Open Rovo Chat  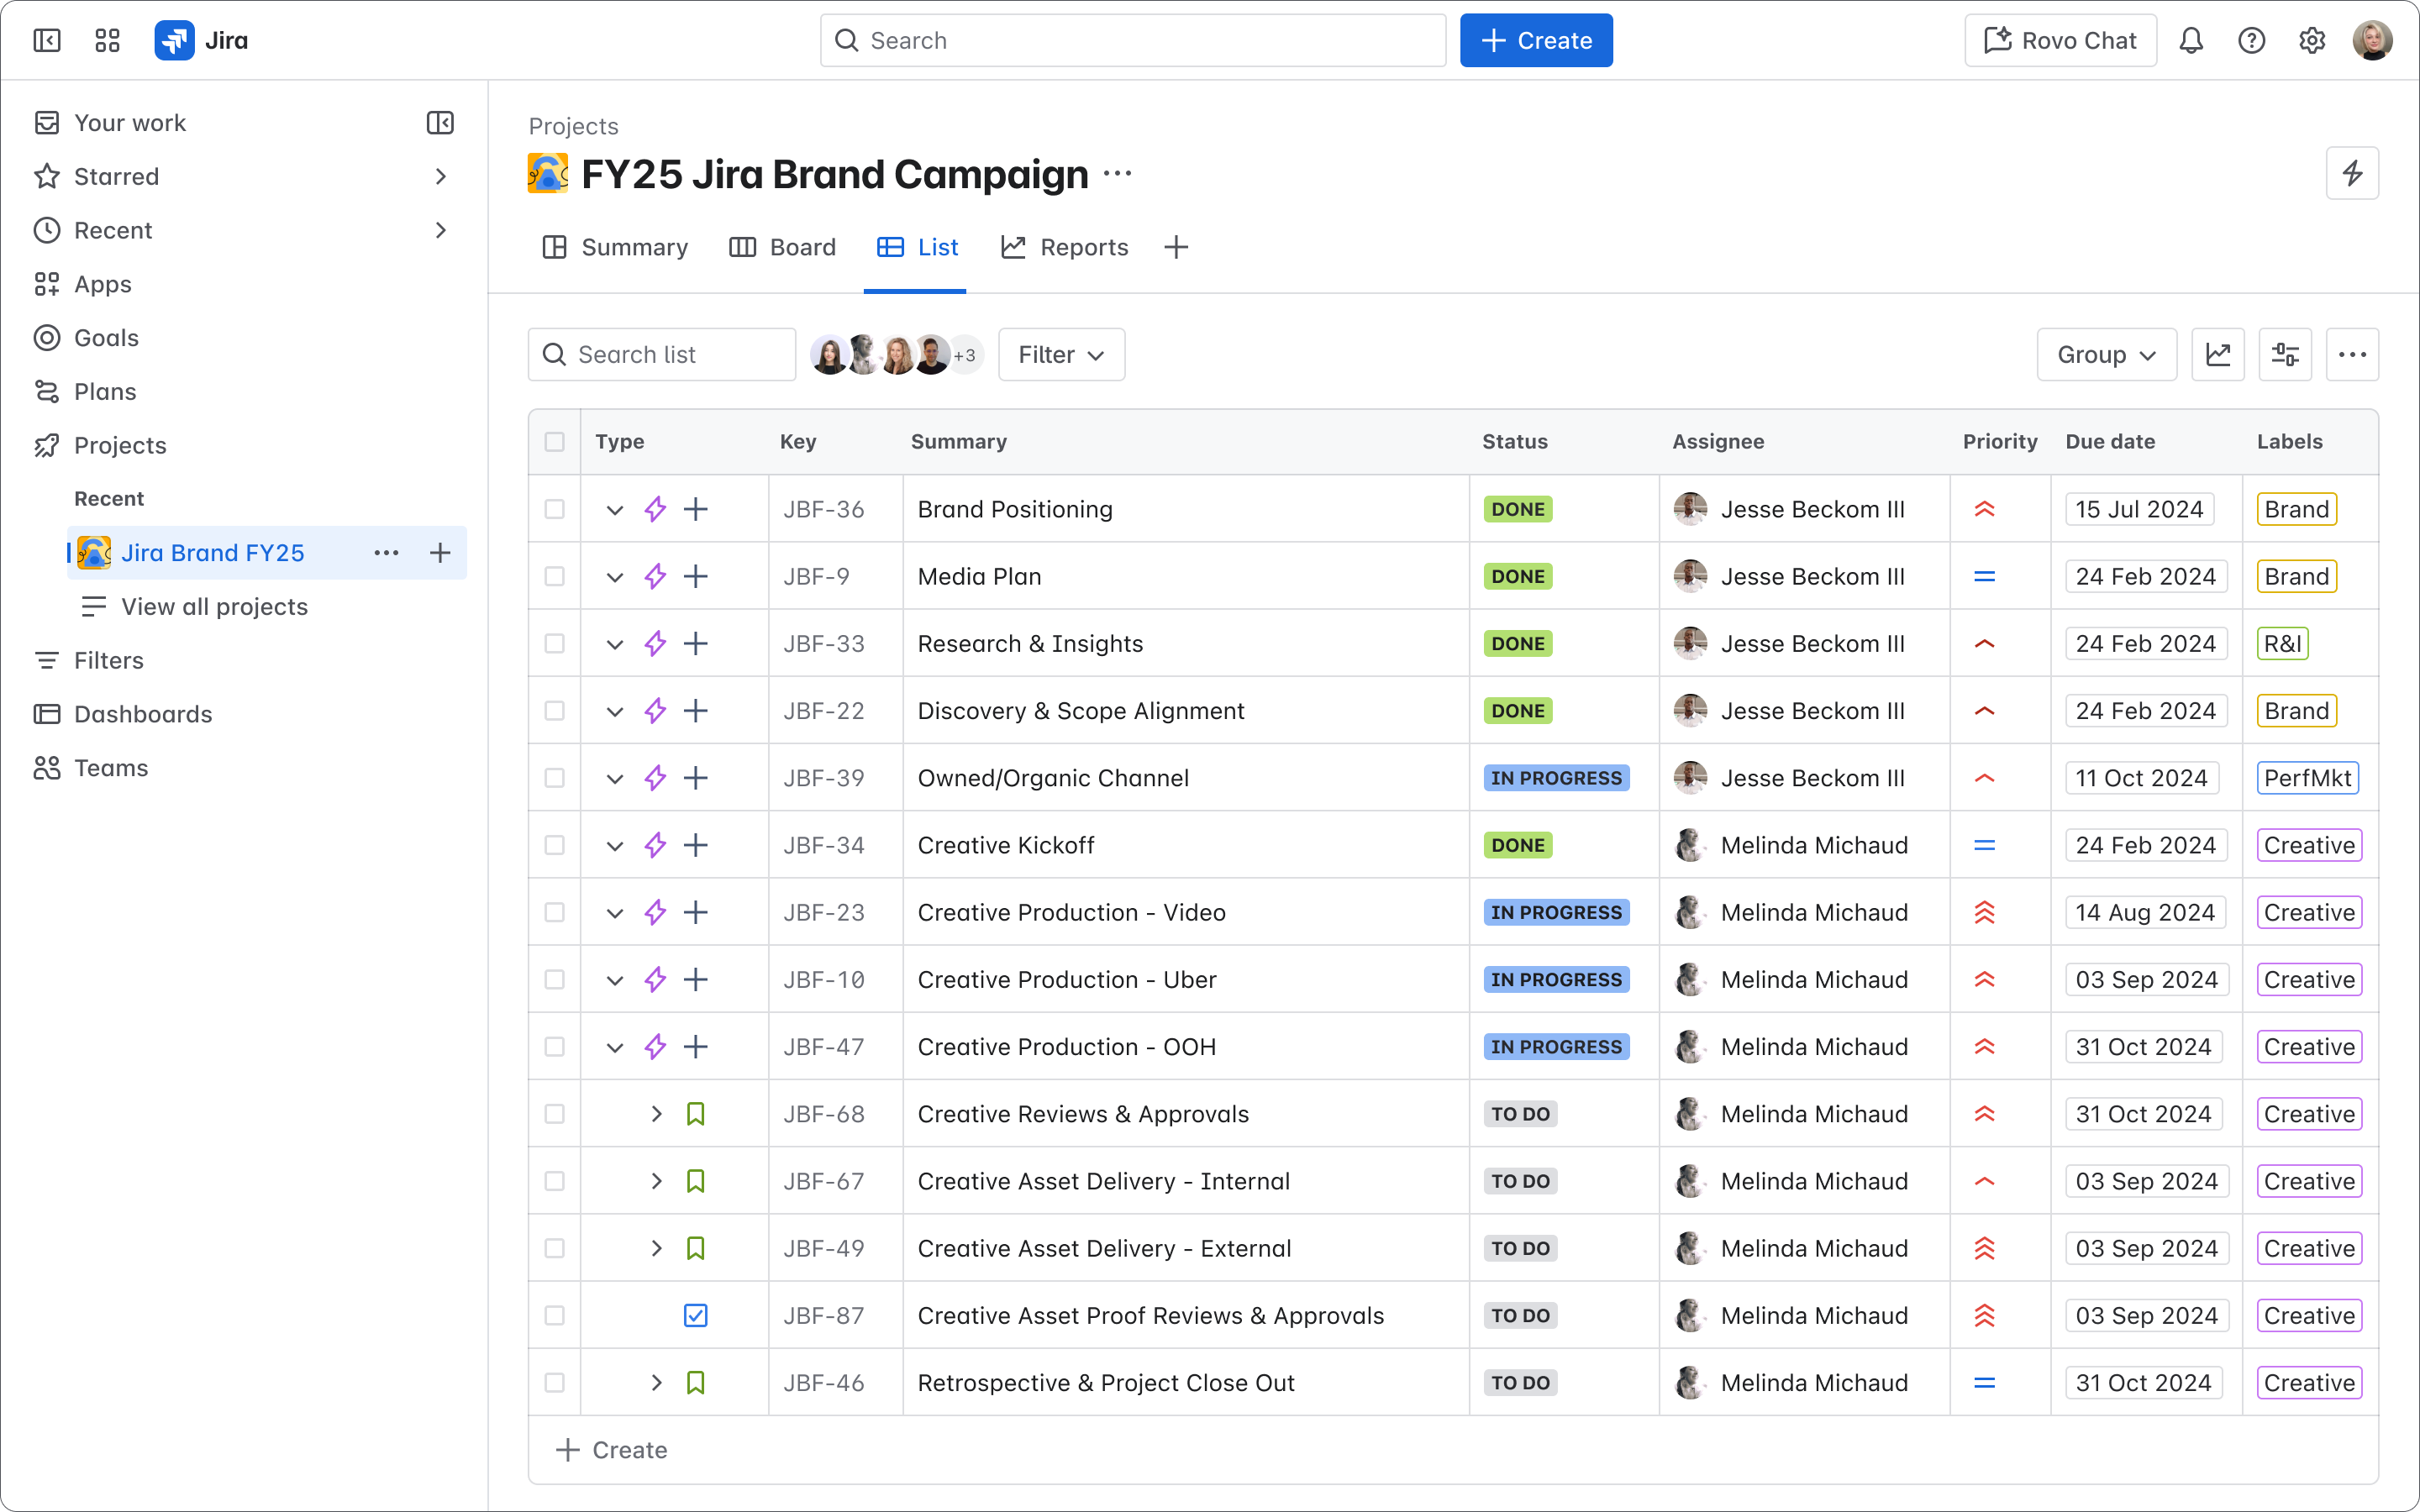pyautogui.click(x=2059, y=40)
